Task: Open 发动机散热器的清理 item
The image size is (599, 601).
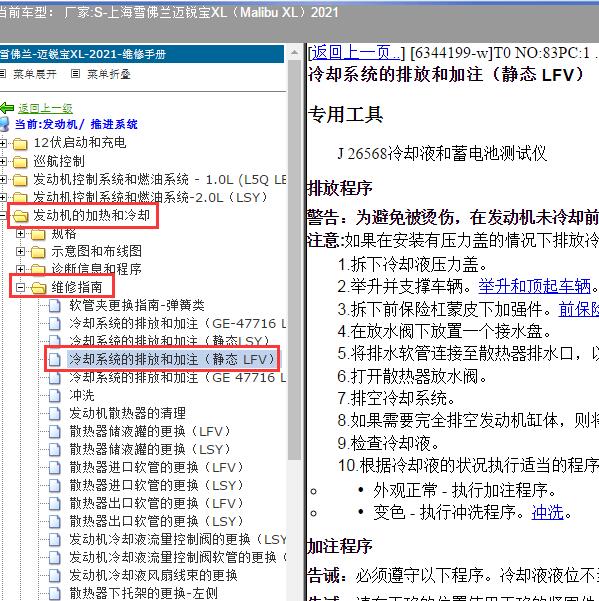Action: point(128,413)
